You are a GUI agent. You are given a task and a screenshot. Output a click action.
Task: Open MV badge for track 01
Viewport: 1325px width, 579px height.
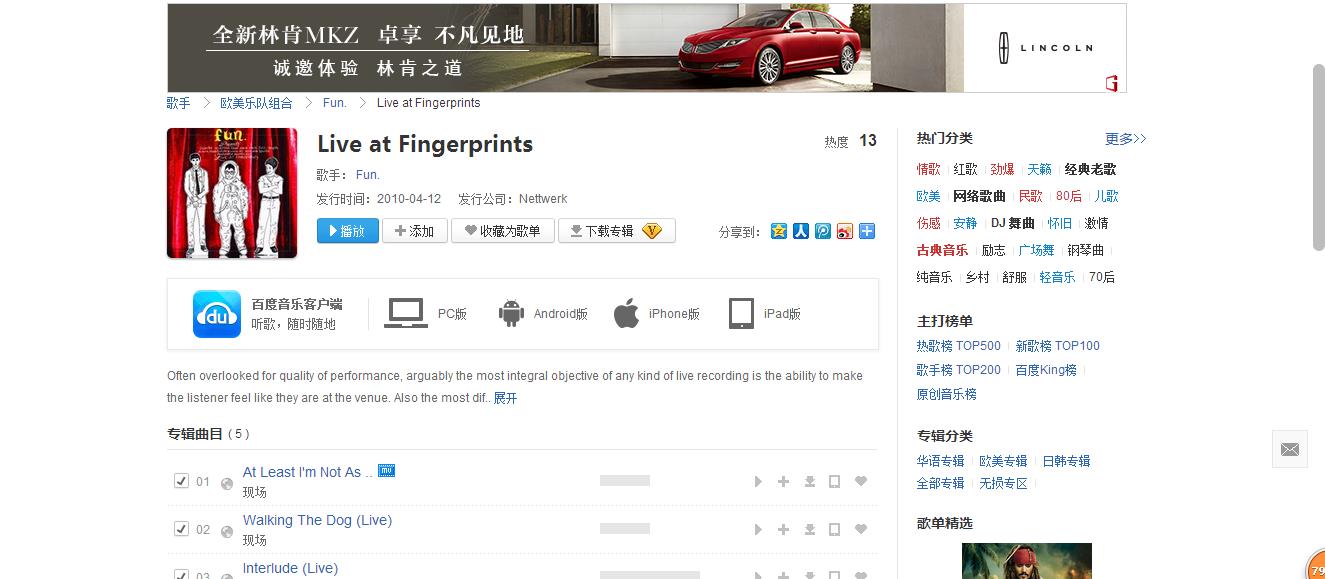[386, 471]
